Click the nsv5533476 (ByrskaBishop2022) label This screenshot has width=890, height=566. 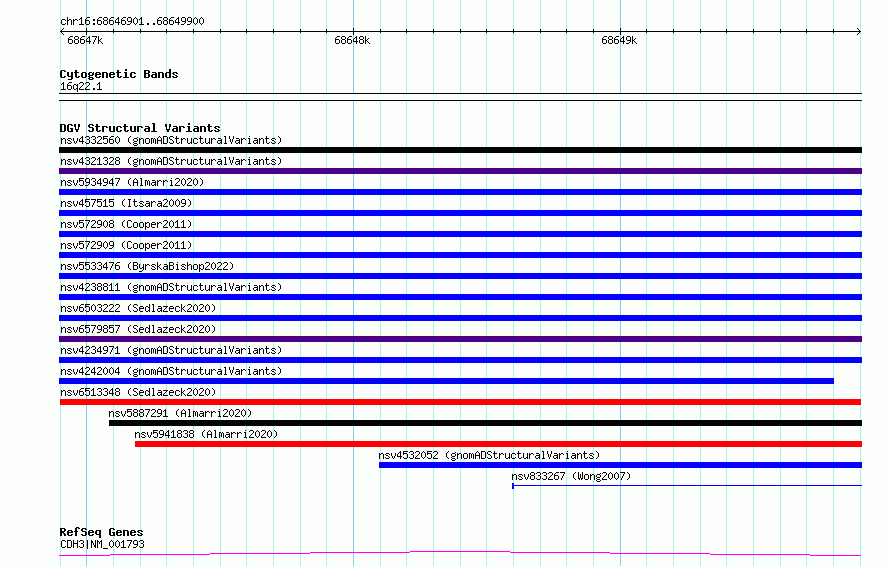click(x=147, y=266)
